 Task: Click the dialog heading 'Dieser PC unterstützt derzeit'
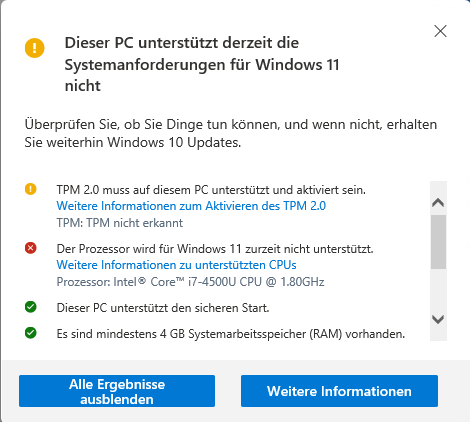pos(202,64)
